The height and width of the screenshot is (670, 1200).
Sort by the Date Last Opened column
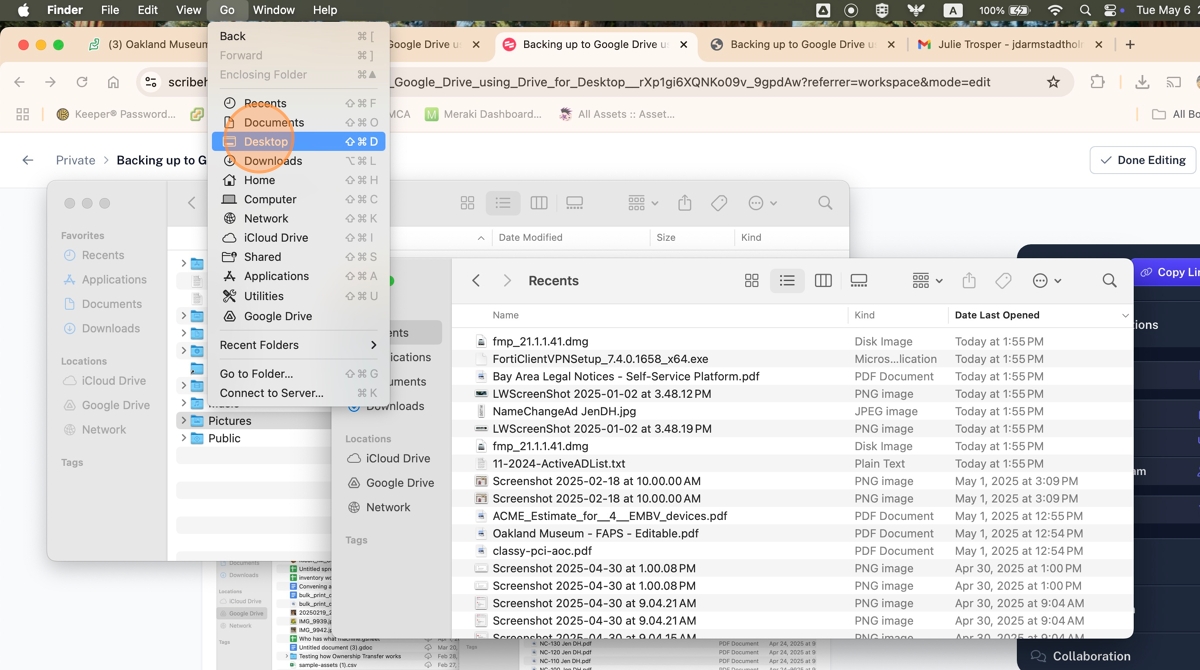coord(1040,315)
